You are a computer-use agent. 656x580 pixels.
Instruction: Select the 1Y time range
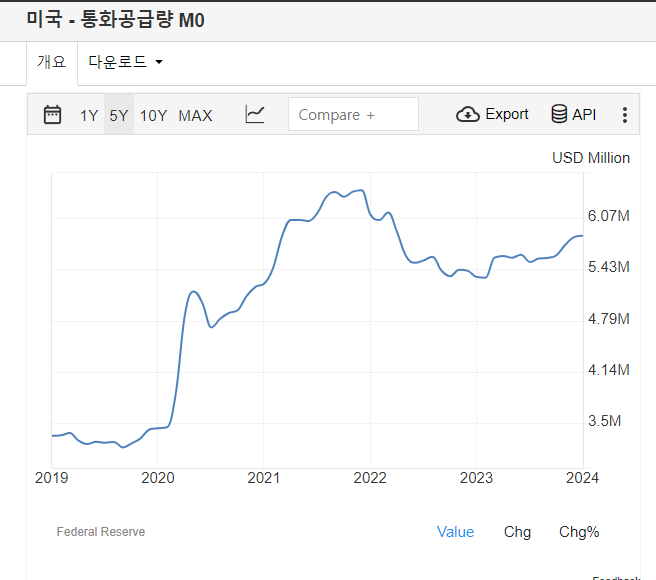pyautogui.click(x=89, y=115)
